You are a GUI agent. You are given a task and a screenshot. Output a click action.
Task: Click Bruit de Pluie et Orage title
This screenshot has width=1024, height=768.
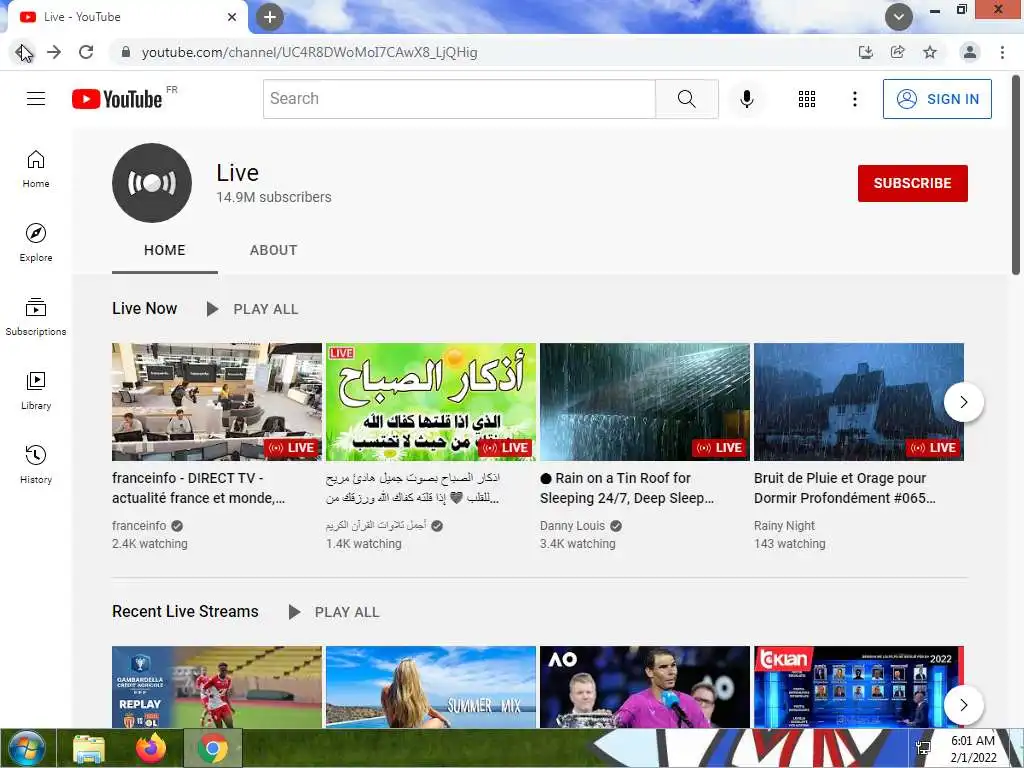[x=844, y=488]
